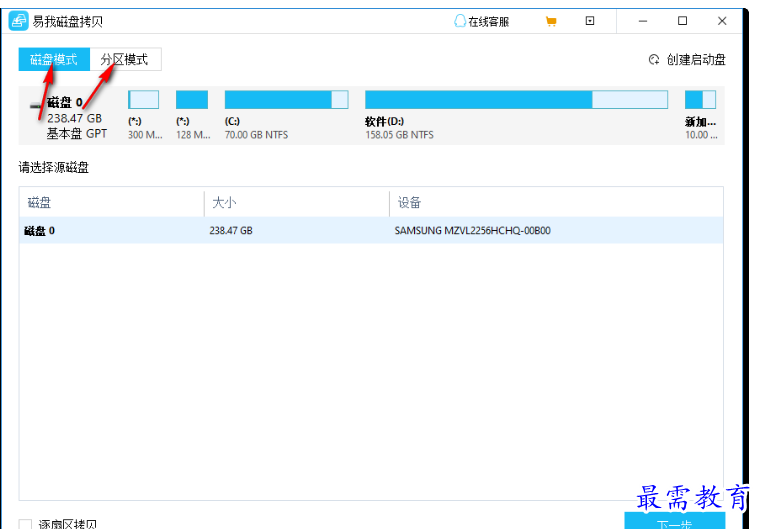Select the 300 MB partition bar
The height and width of the screenshot is (529, 758).
point(144,100)
